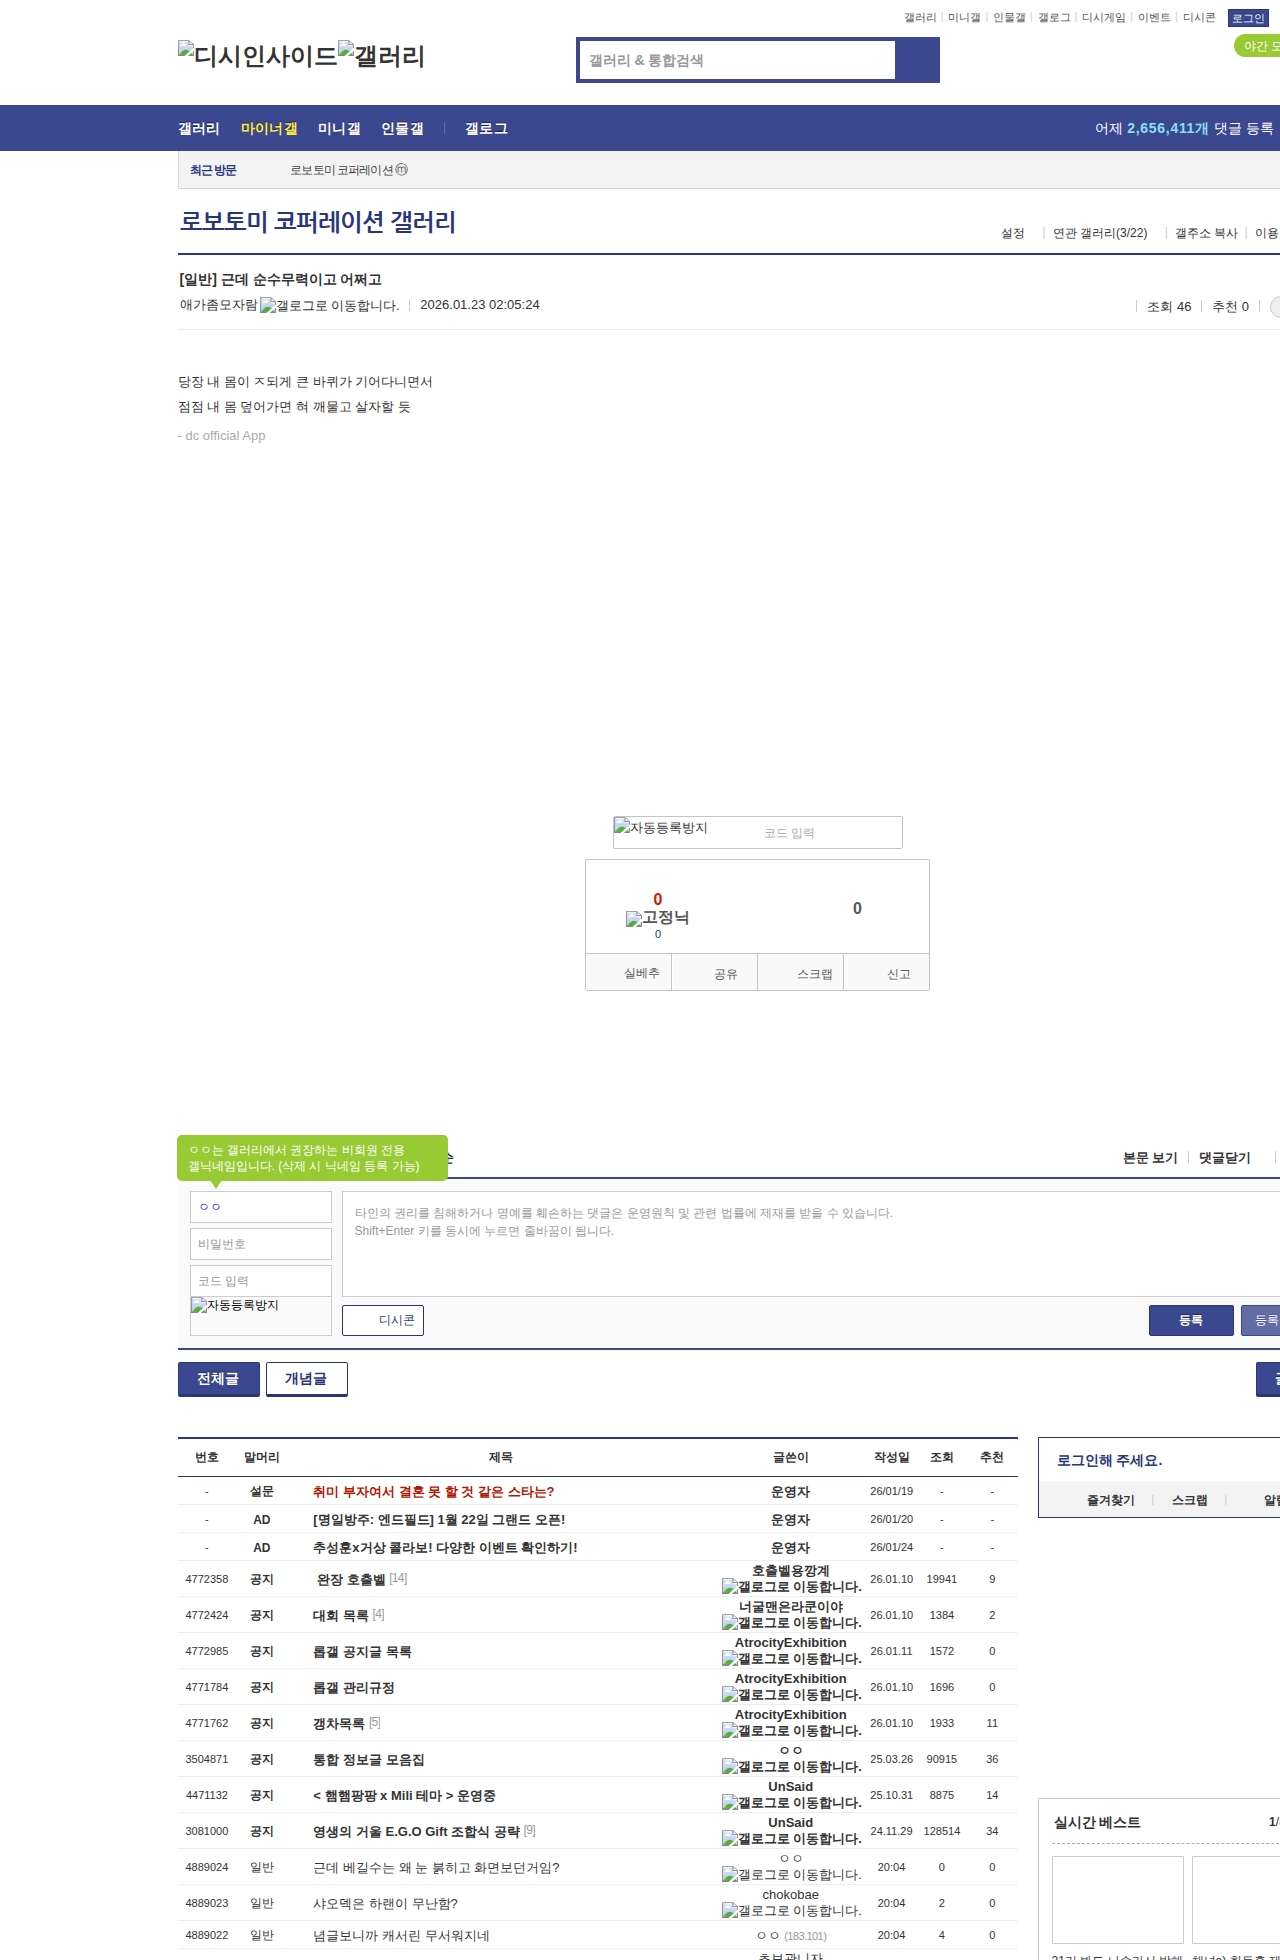Screen dimensions: 1280x1960
Task: Switch to the 전체글 tab
Action: click(x=218, y=1379)
